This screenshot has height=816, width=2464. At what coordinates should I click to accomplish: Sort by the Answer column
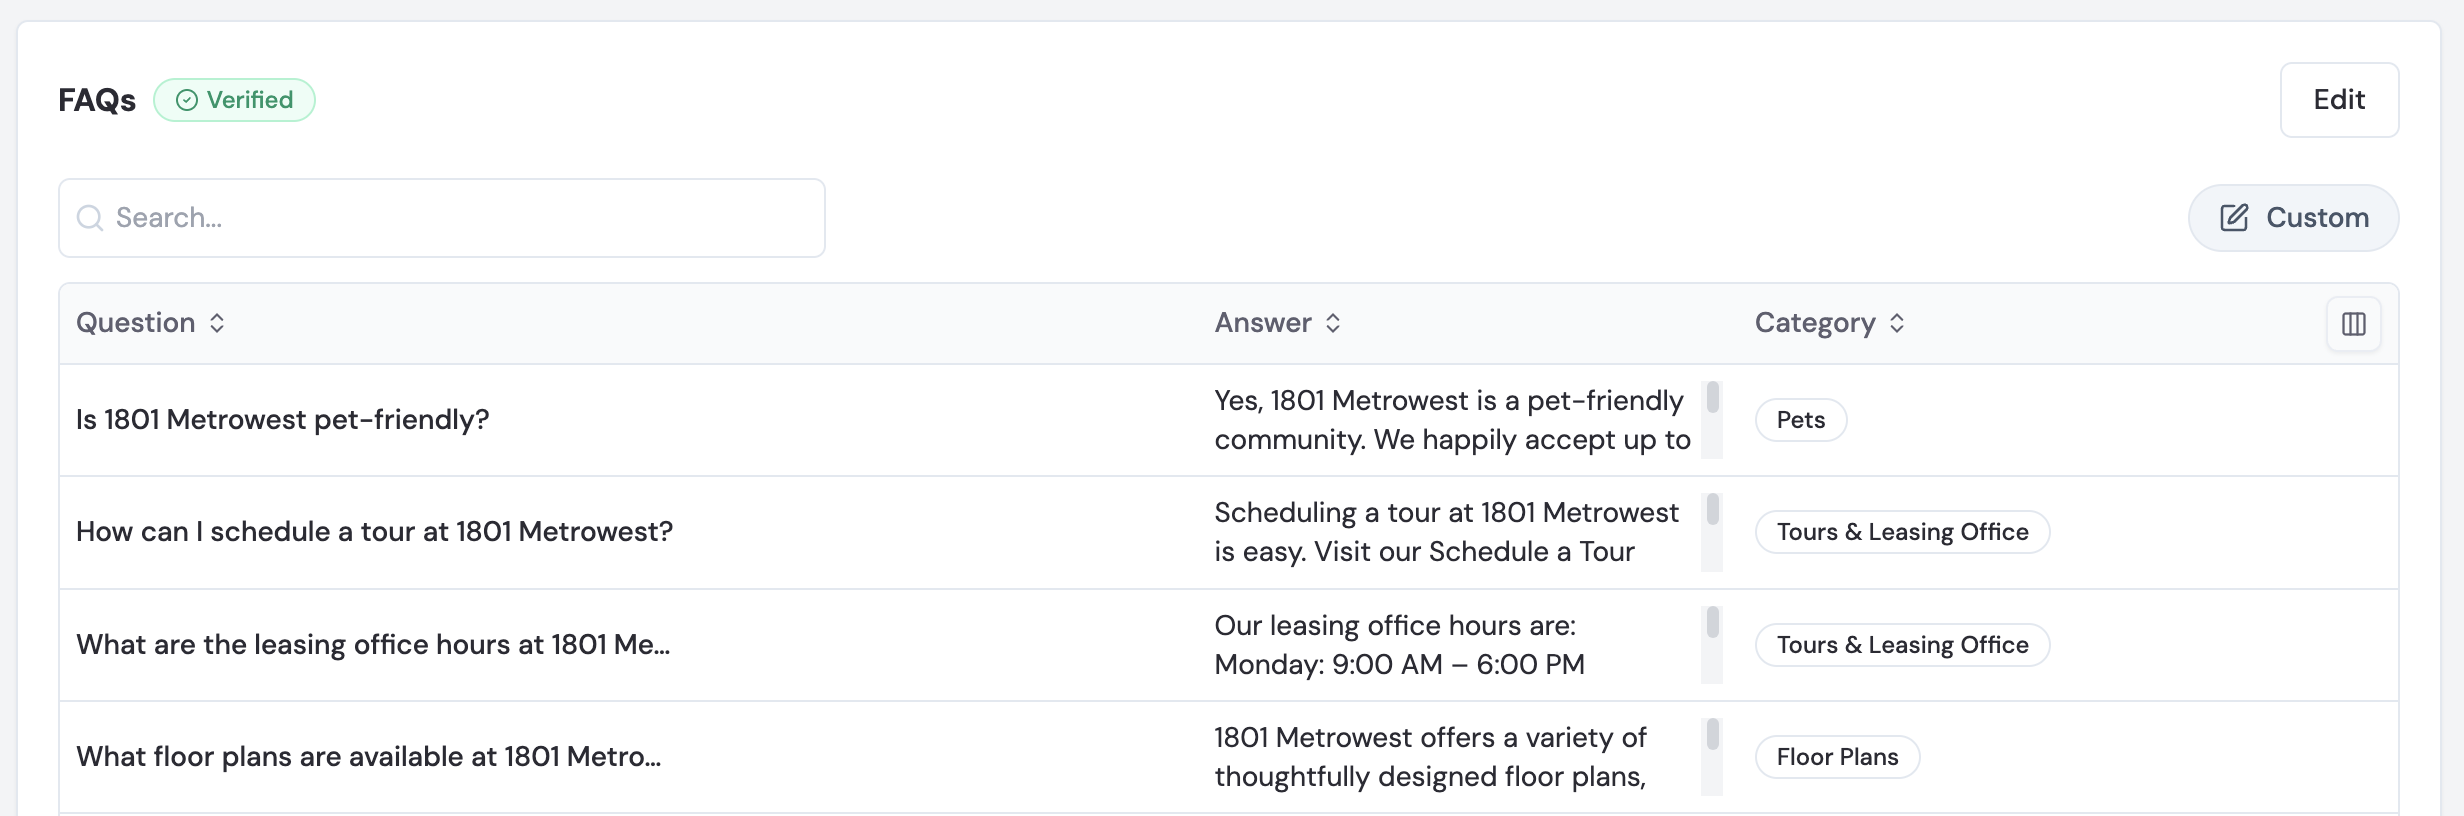[1277, 323]
